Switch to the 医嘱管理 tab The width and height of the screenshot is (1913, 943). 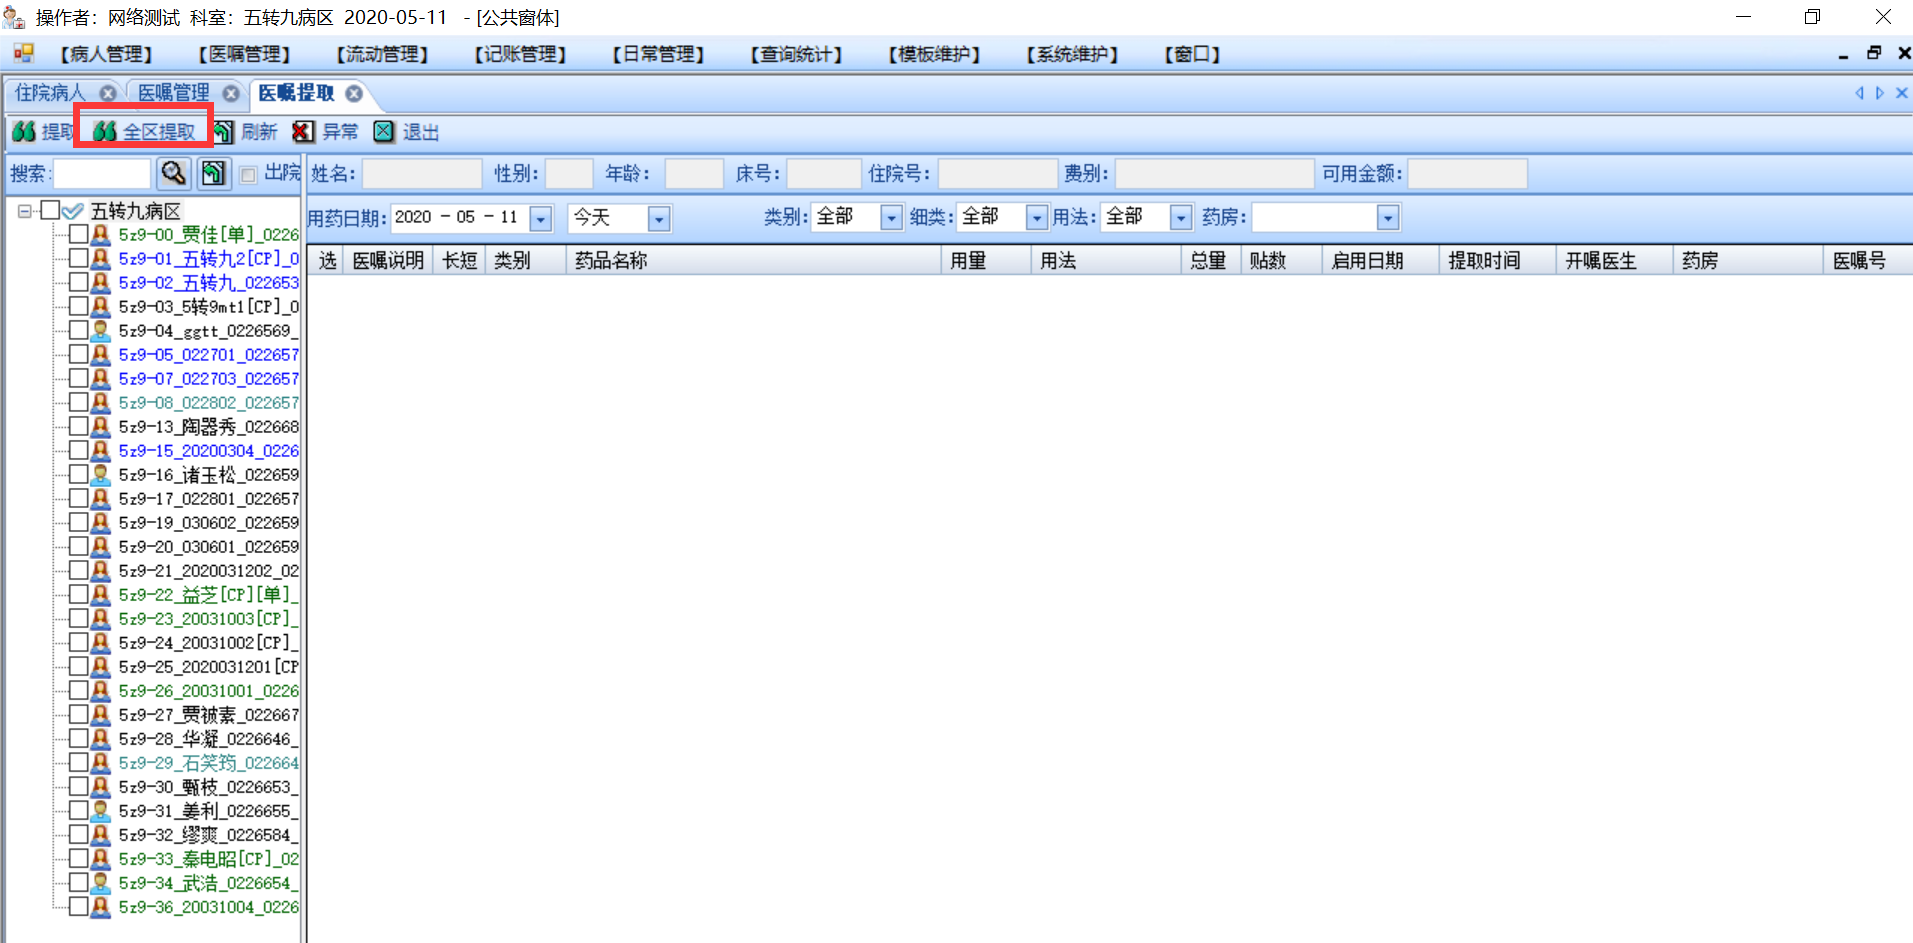tap(174, 93)
